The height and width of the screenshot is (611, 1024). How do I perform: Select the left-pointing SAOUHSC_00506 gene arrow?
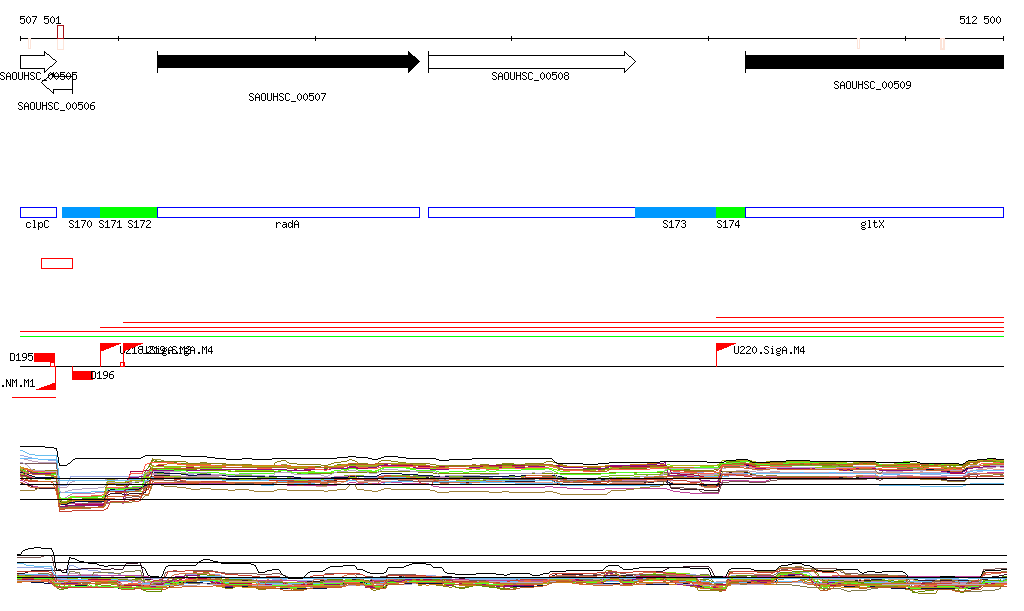(58, 87)
